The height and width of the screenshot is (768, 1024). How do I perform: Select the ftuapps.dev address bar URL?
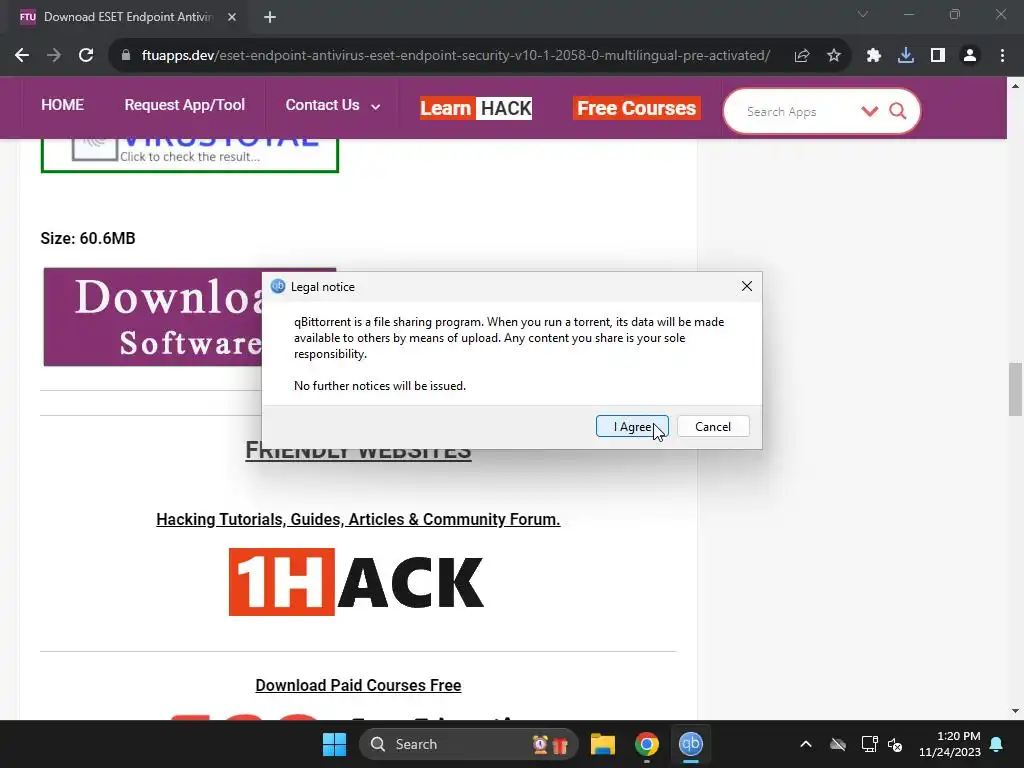455,56
